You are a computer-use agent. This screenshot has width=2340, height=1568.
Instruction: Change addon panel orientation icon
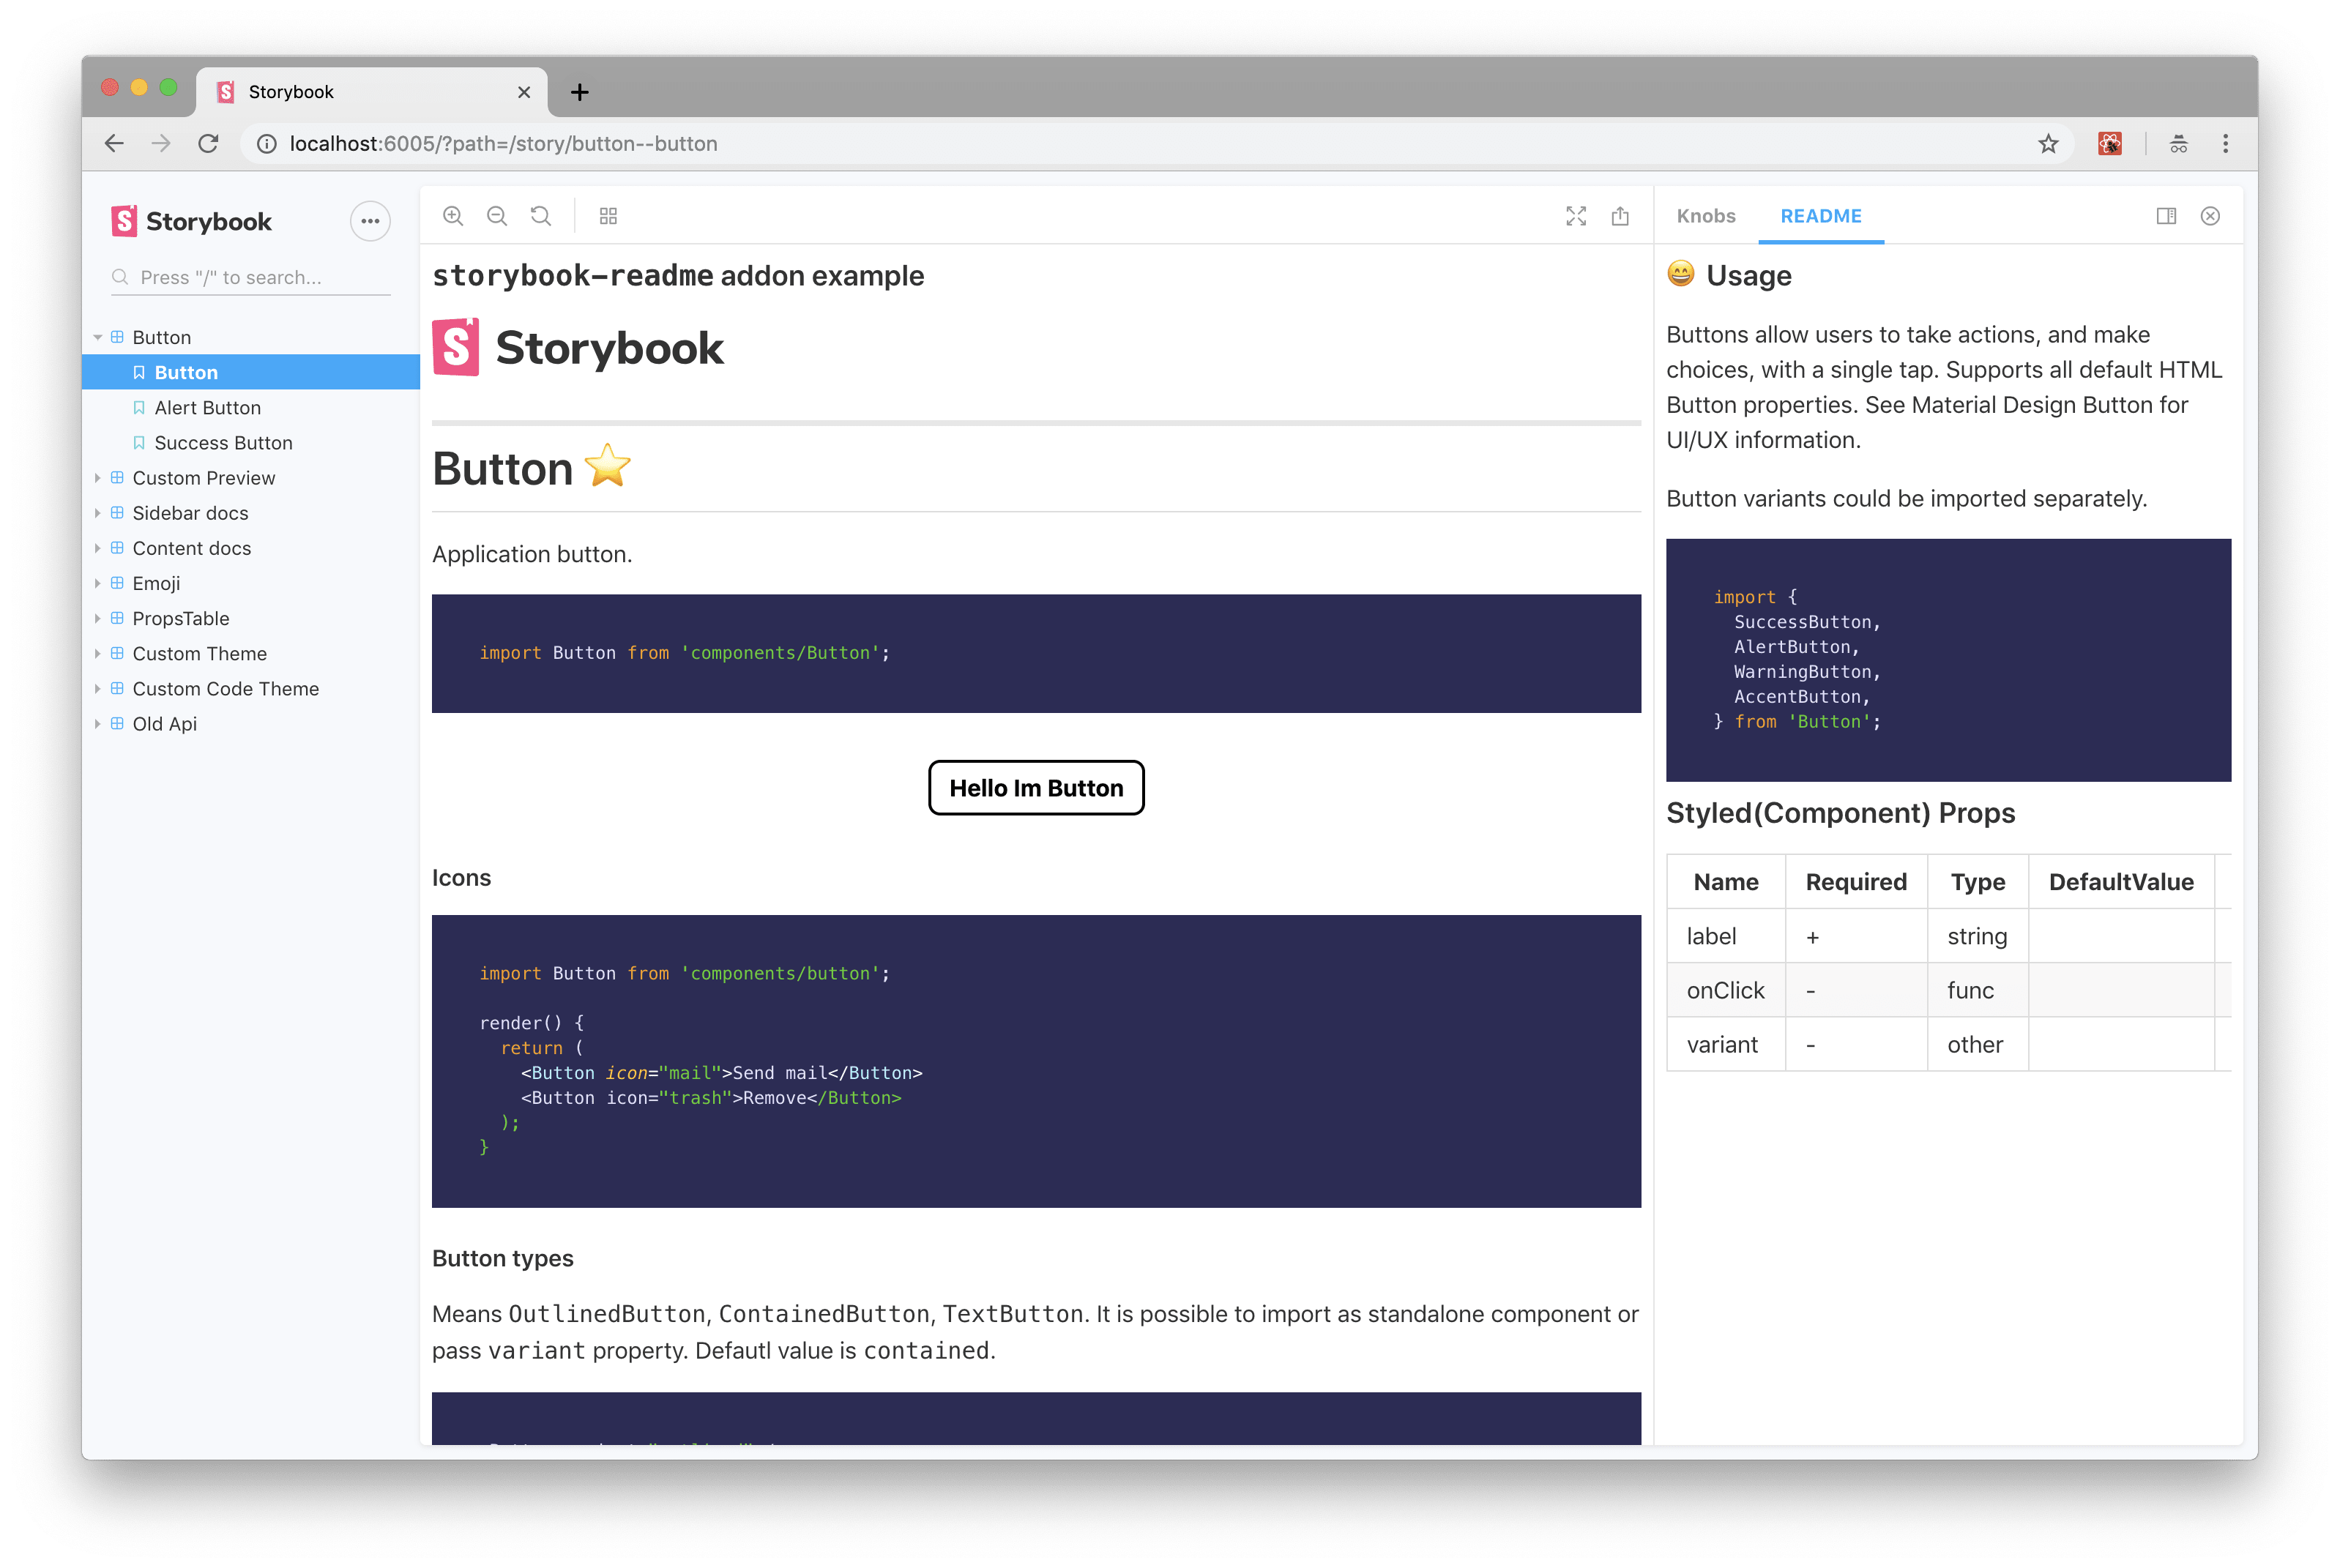(2166, 216)
